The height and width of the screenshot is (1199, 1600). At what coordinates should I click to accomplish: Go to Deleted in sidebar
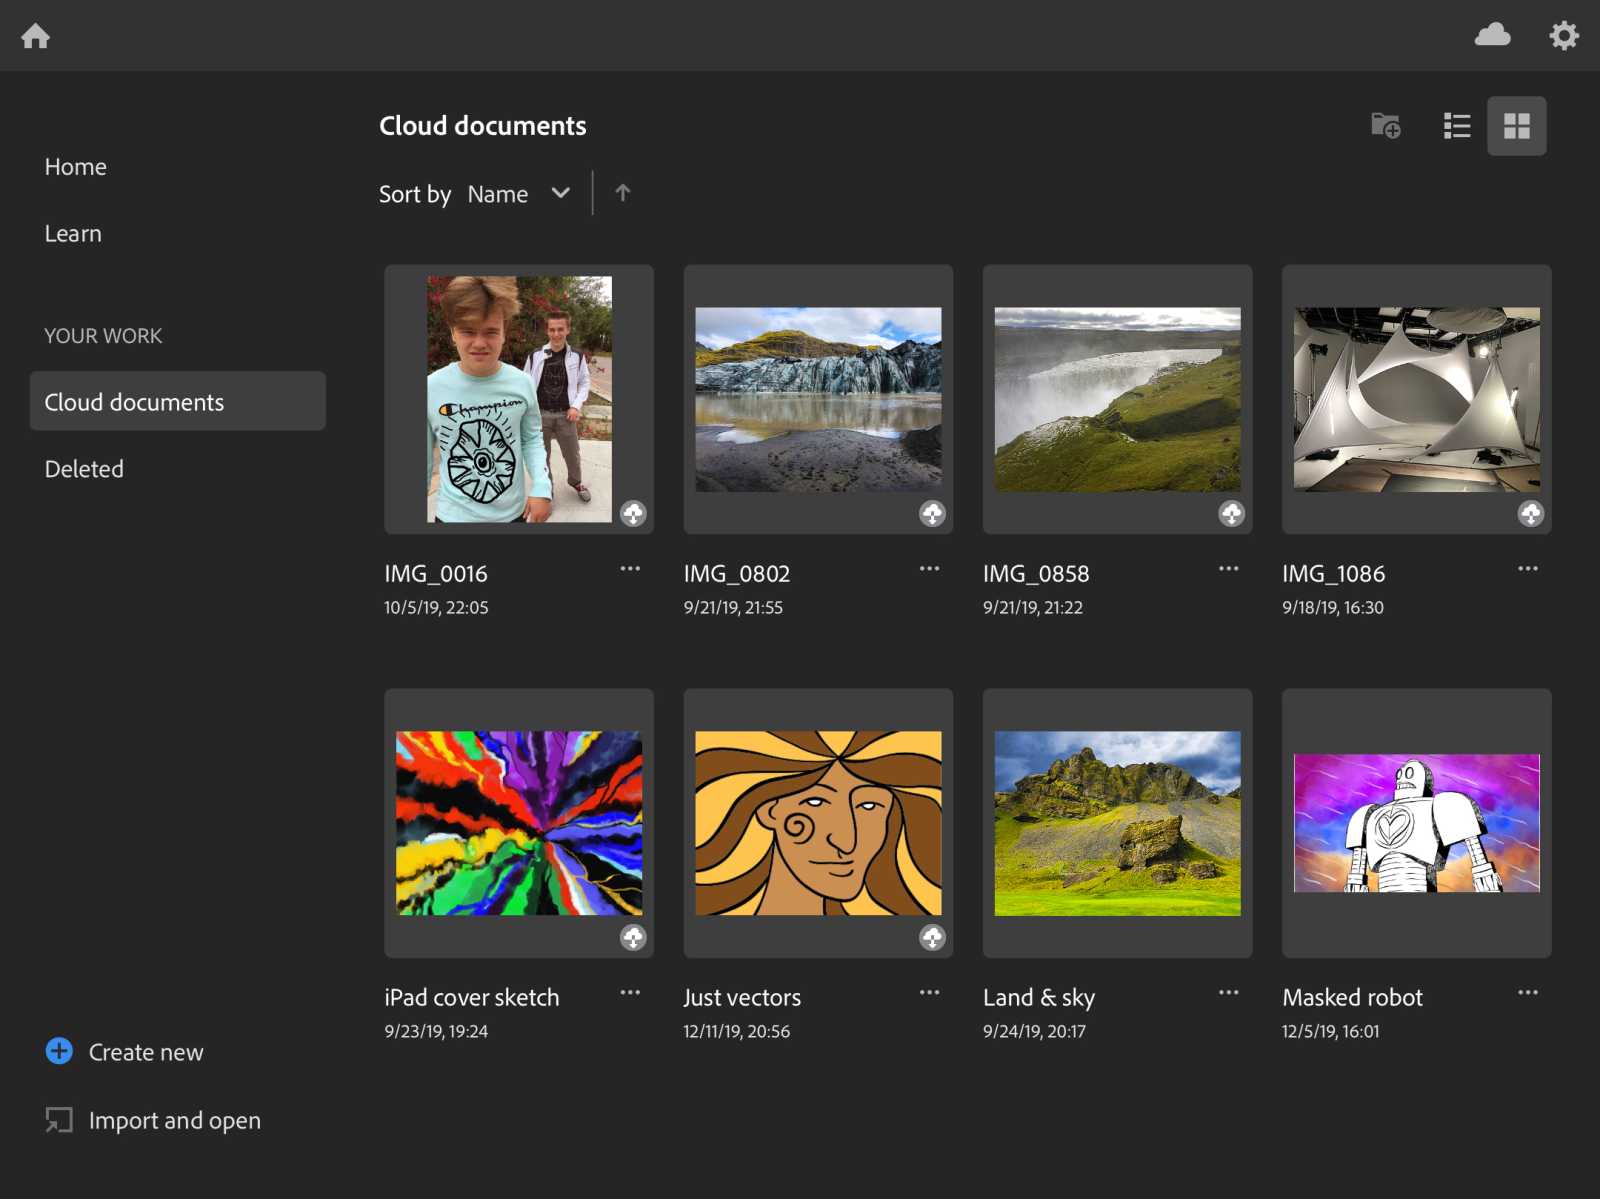pos(84,469)
